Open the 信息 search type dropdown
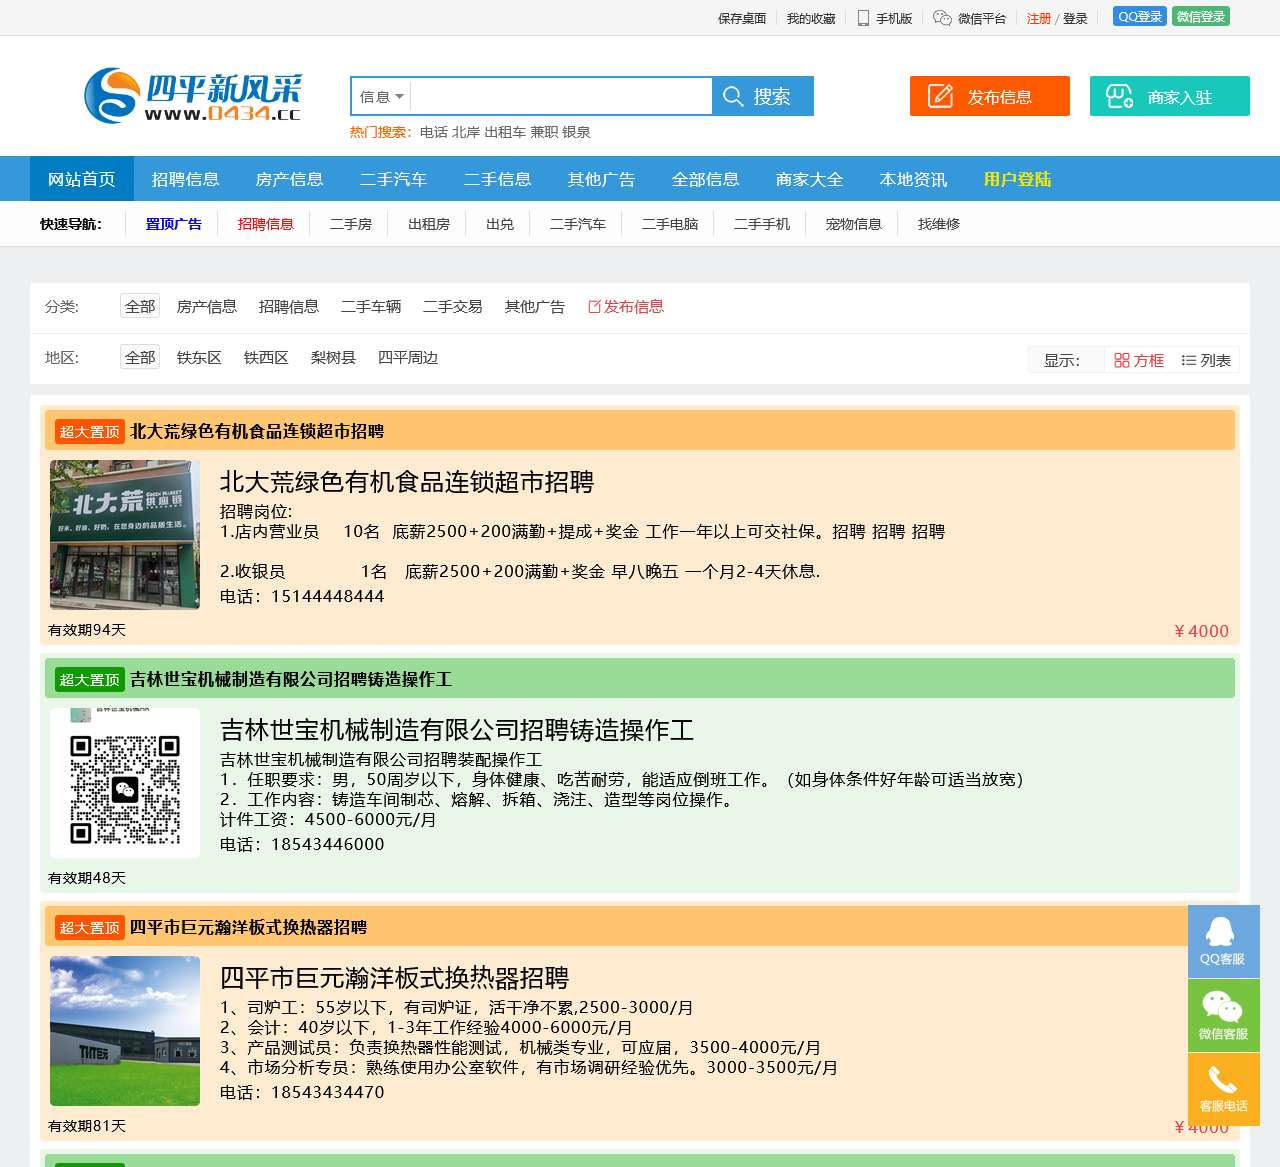This screenshot has width=1280, height=1167. point(381,97)
